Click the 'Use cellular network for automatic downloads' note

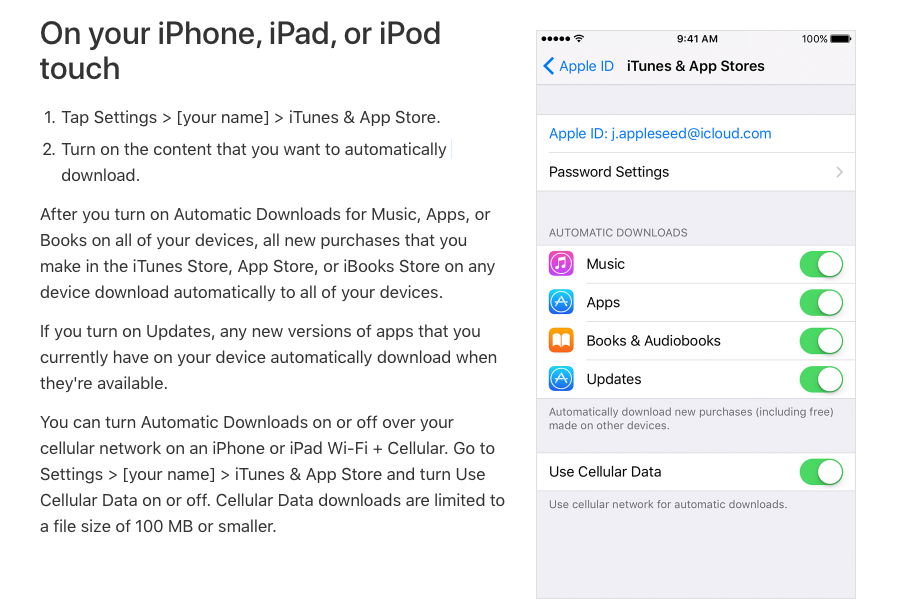668,504
